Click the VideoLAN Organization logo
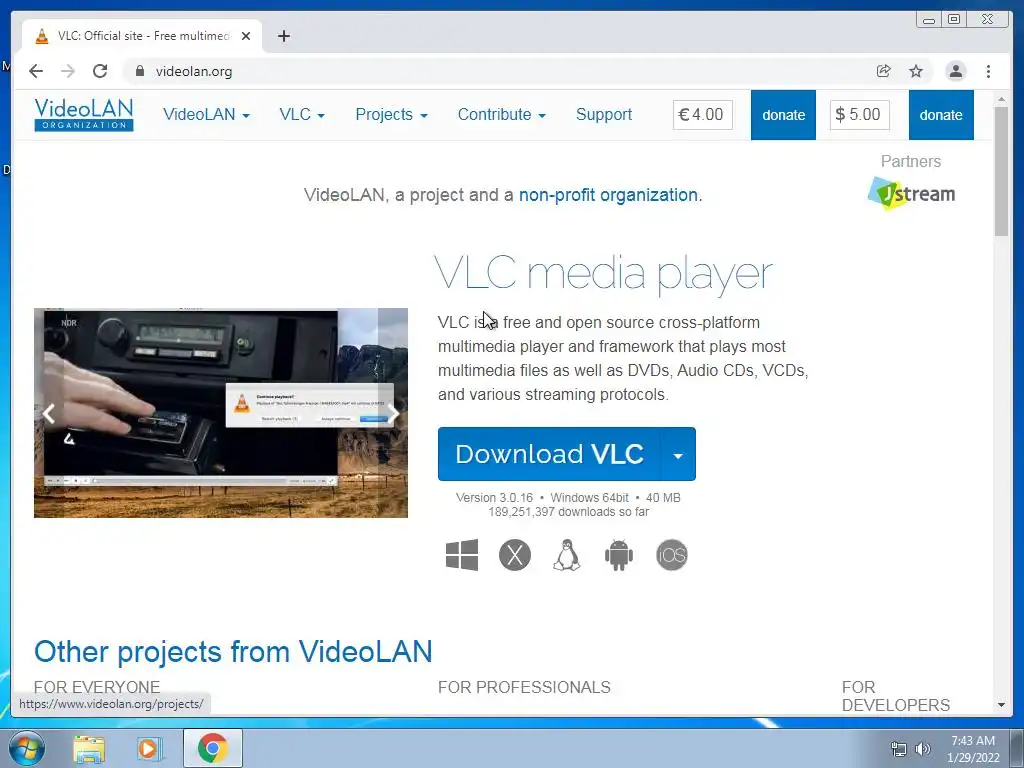 click(x=84, y=115)
